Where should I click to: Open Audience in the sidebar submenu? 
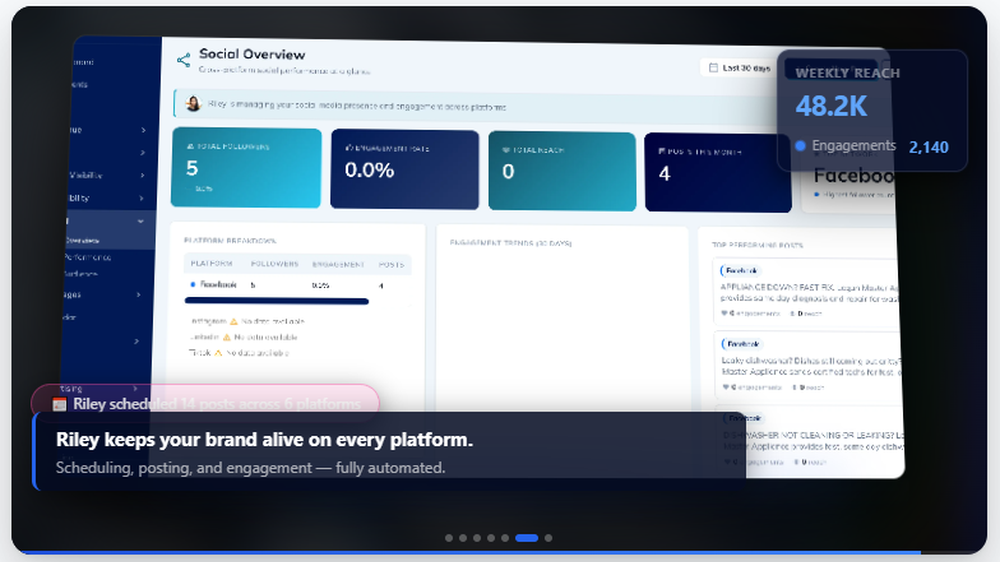click(x=80, y=274)
